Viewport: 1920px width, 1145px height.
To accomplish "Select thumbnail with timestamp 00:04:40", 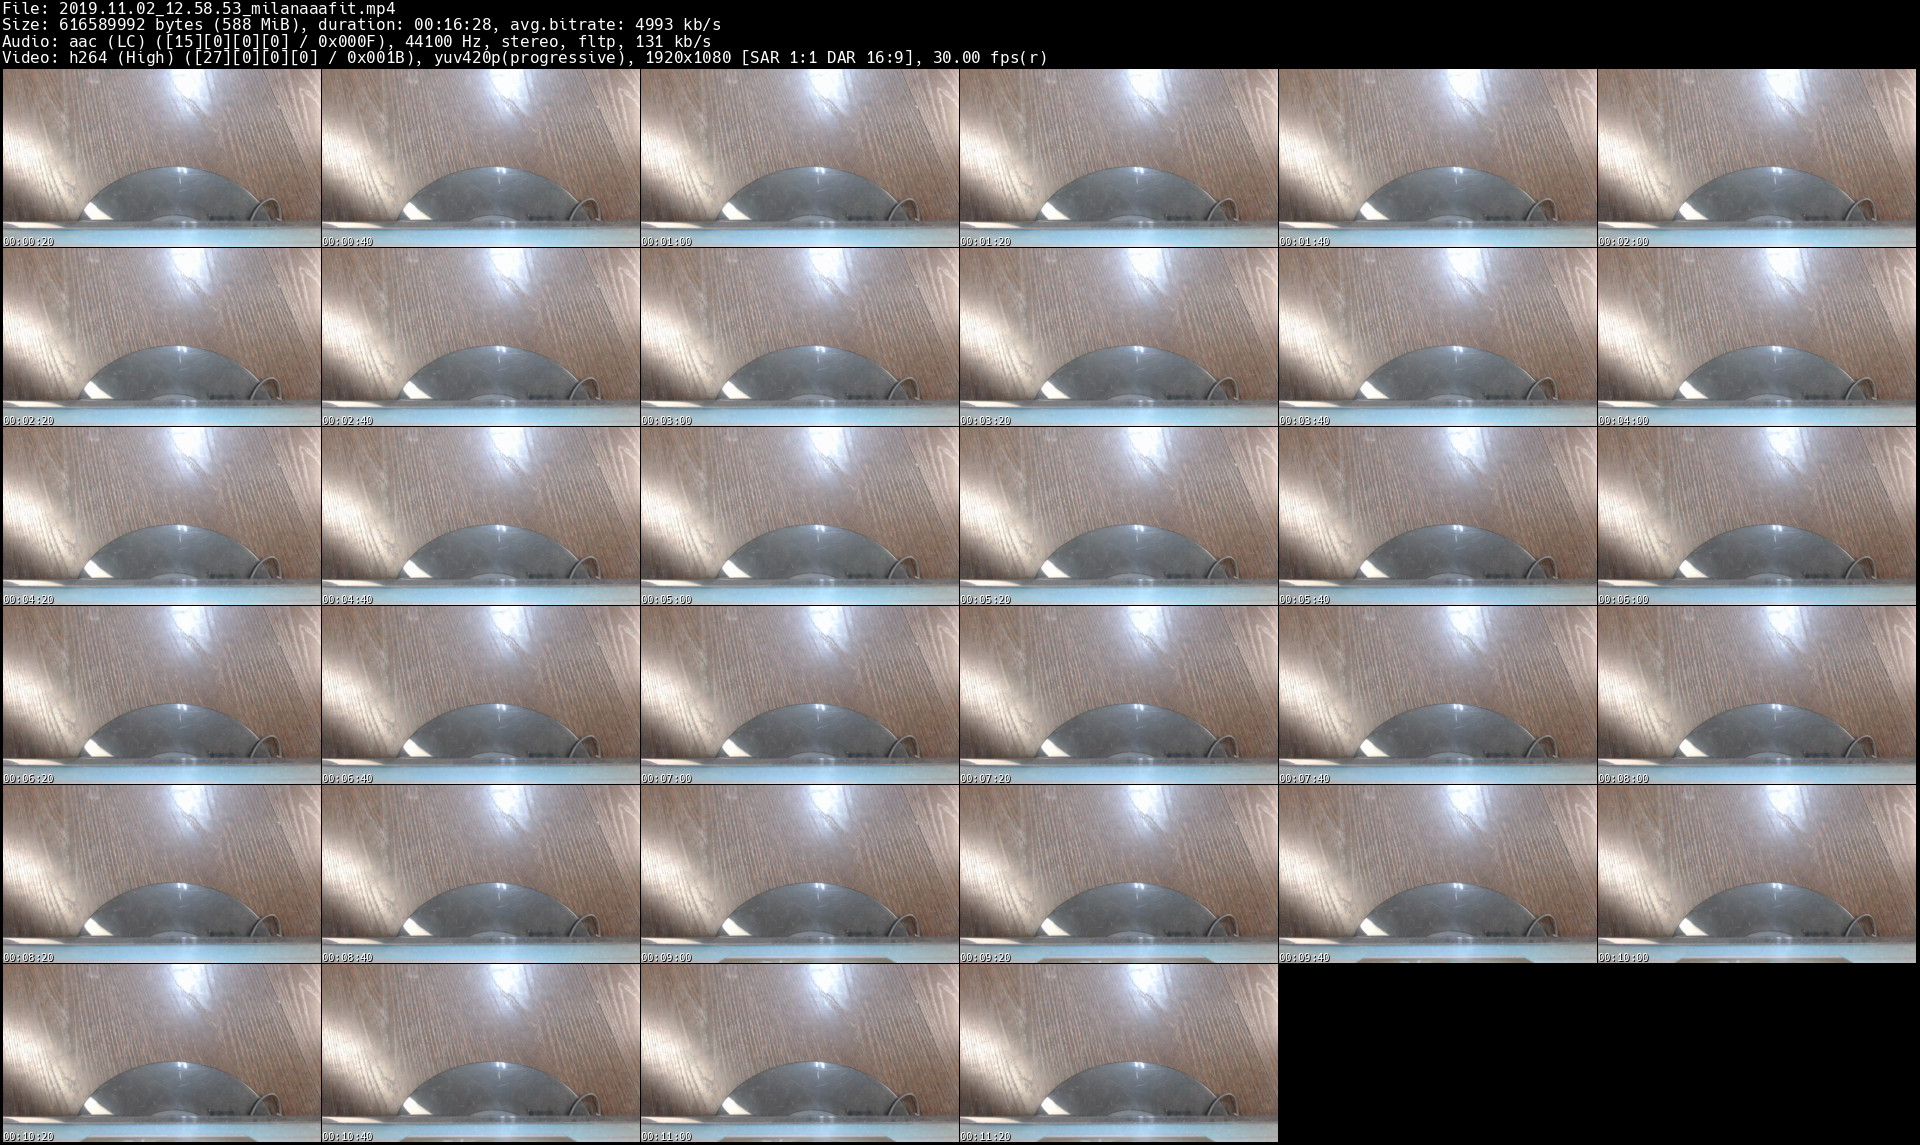I will (480, 516).
